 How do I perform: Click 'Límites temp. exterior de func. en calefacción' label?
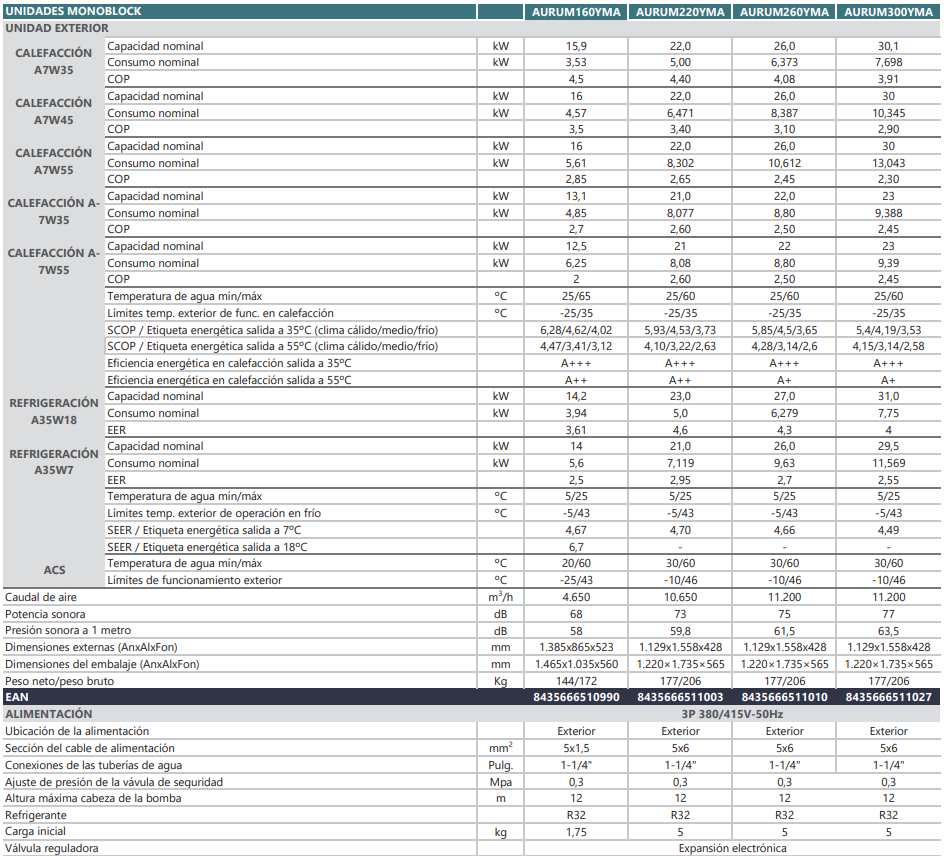tap(220, 314)
